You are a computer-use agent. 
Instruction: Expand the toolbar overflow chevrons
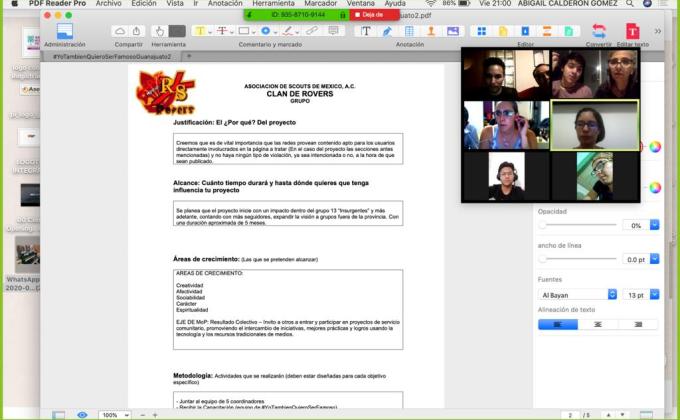tap(658, 31)
